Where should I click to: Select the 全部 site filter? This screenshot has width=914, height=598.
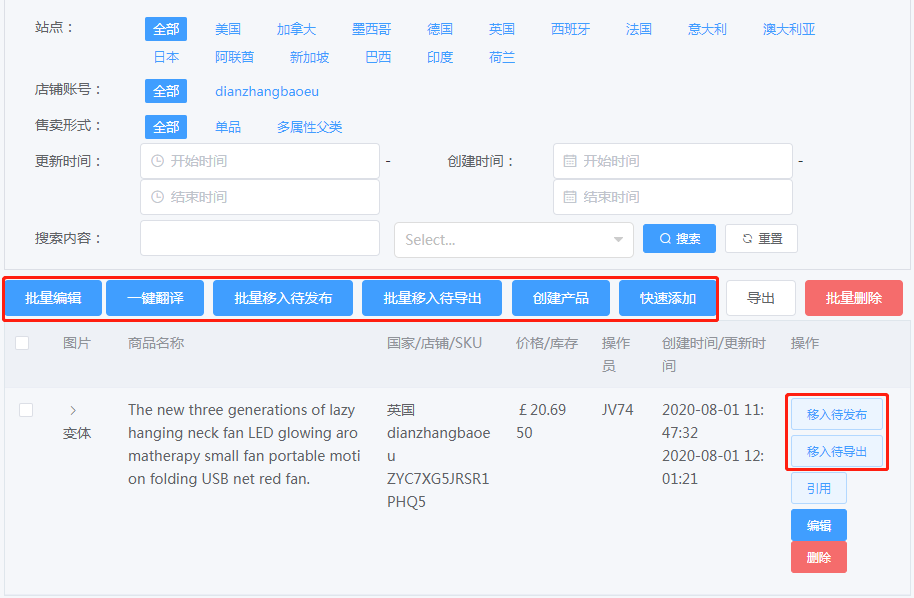point(166,29)
